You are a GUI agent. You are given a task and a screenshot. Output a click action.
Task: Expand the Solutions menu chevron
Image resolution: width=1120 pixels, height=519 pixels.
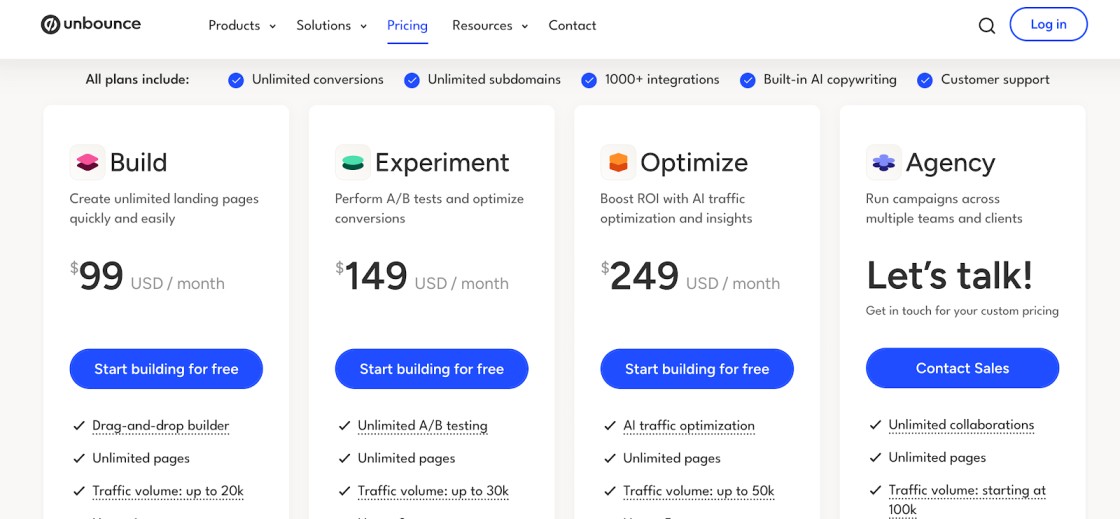[x=363, y=26]
